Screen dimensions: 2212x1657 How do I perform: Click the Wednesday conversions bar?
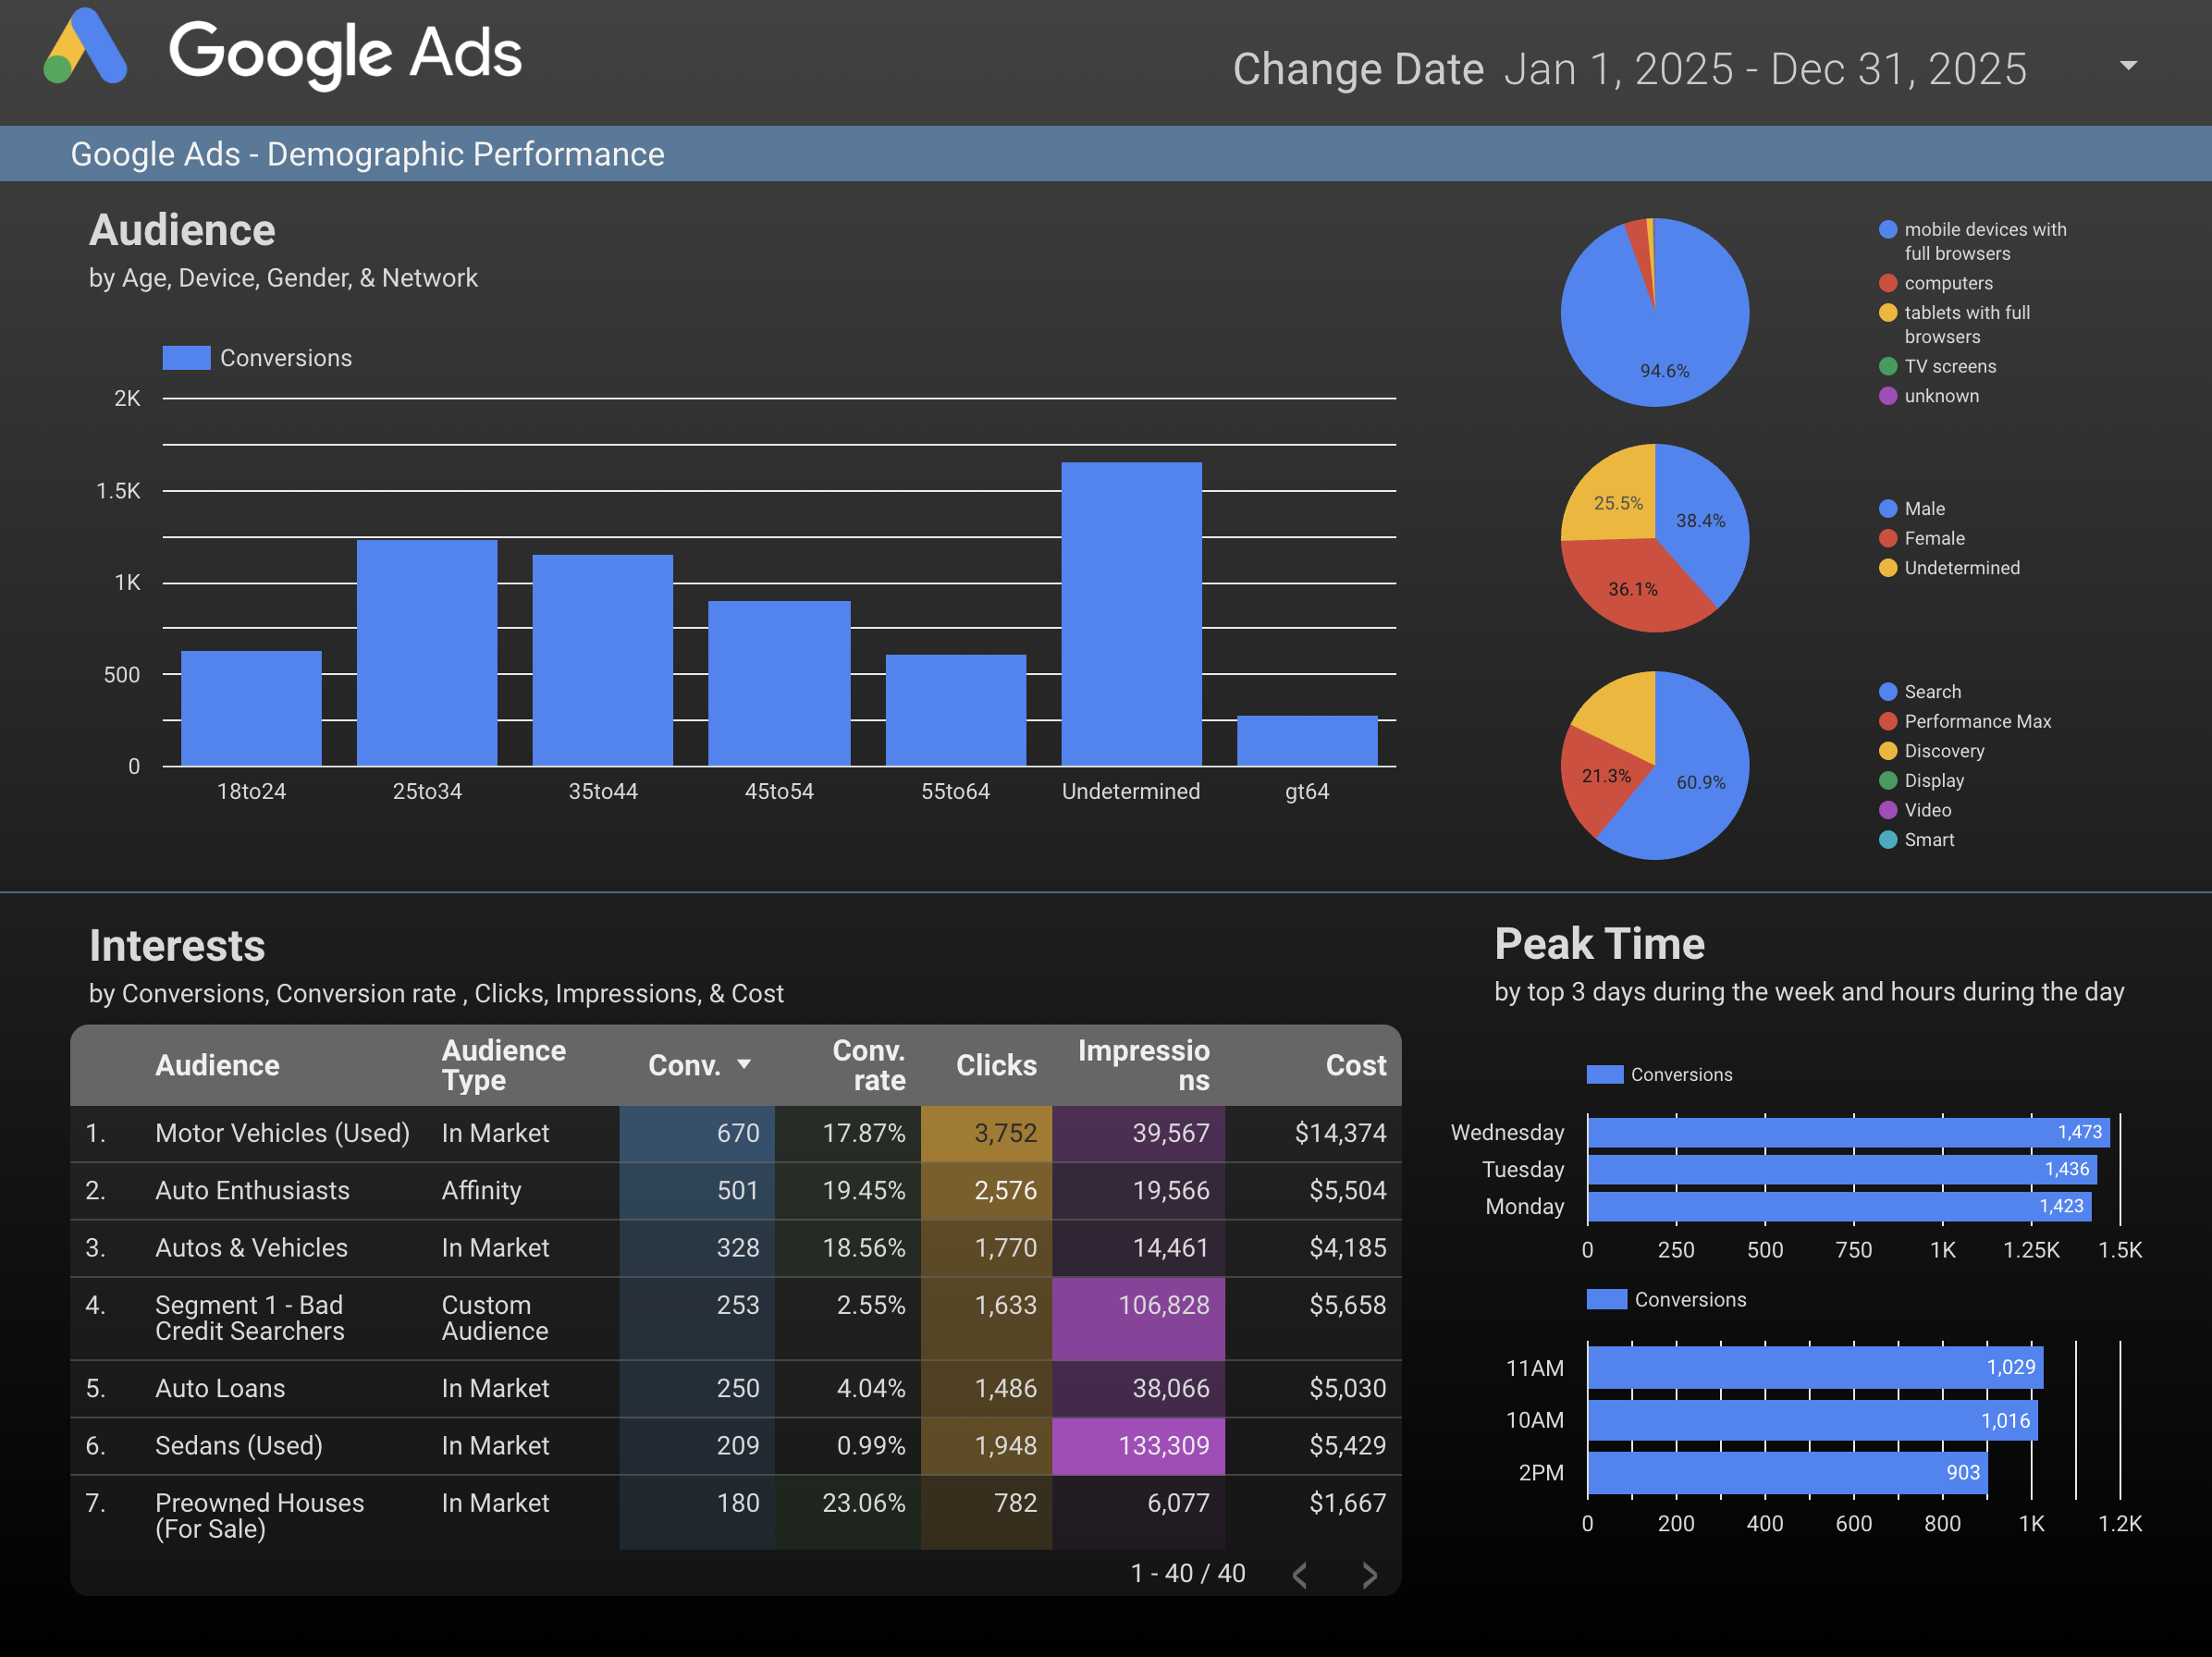click(1847, 1132)
